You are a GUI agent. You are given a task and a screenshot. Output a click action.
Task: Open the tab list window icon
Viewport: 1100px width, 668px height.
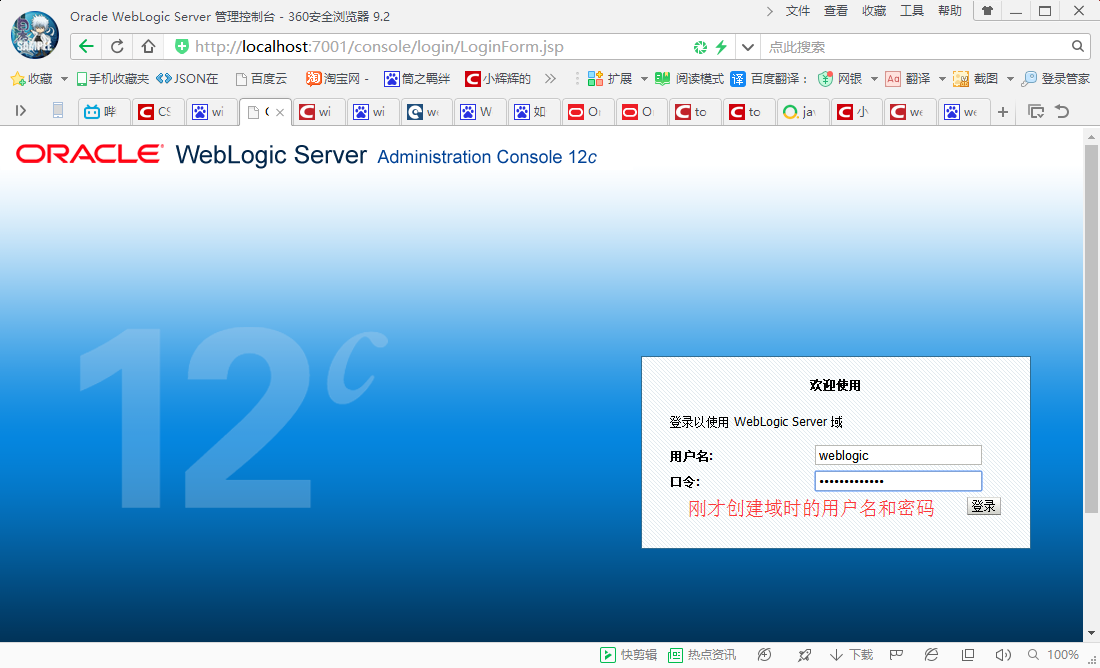tap(1035, 111)
